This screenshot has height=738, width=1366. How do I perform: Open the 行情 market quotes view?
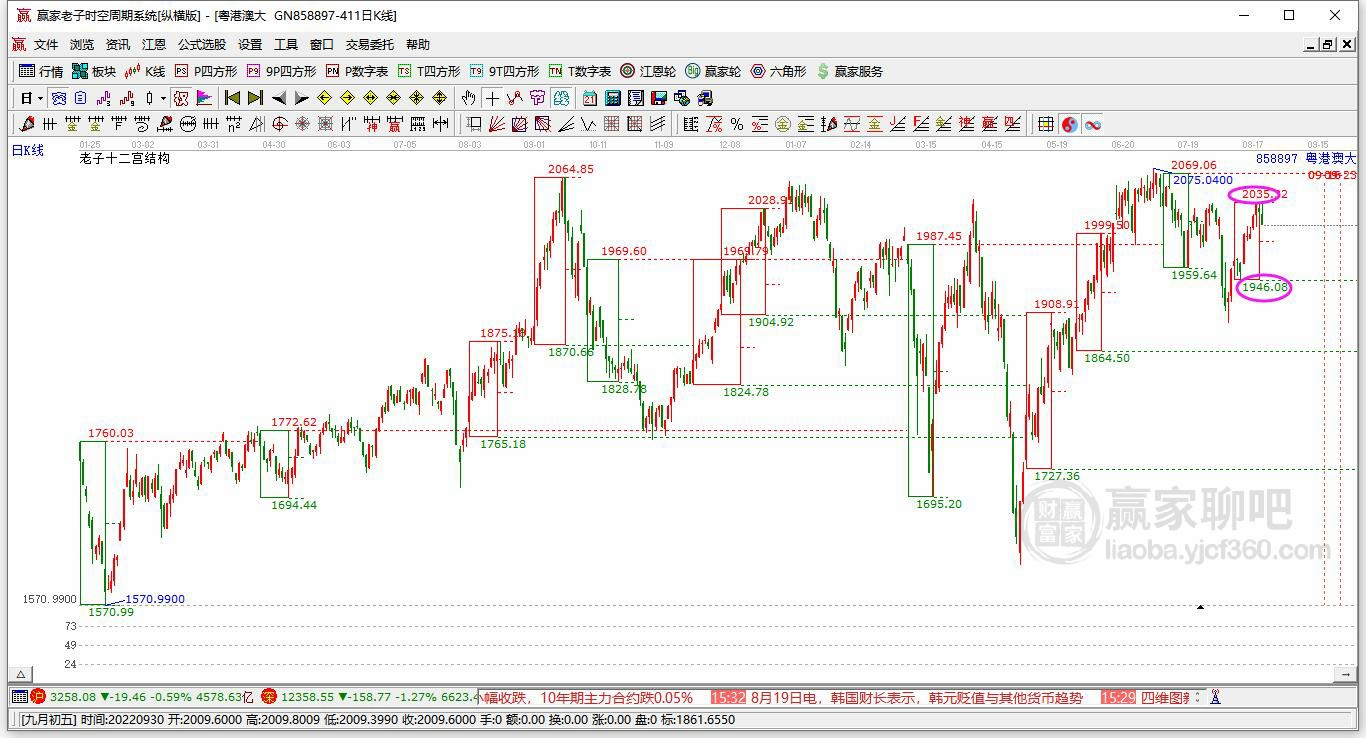pyautogui.click(x=41, y=71)
